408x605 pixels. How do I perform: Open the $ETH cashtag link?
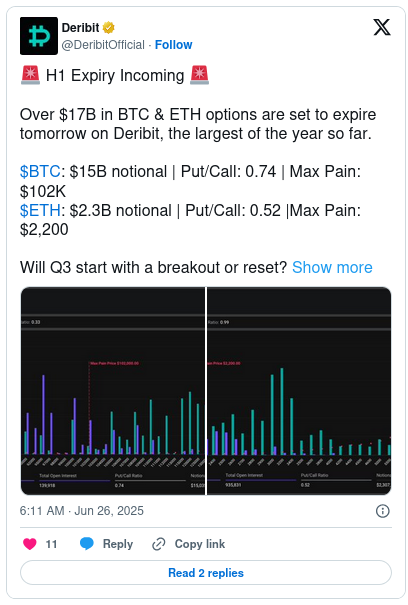coord(40,211)
